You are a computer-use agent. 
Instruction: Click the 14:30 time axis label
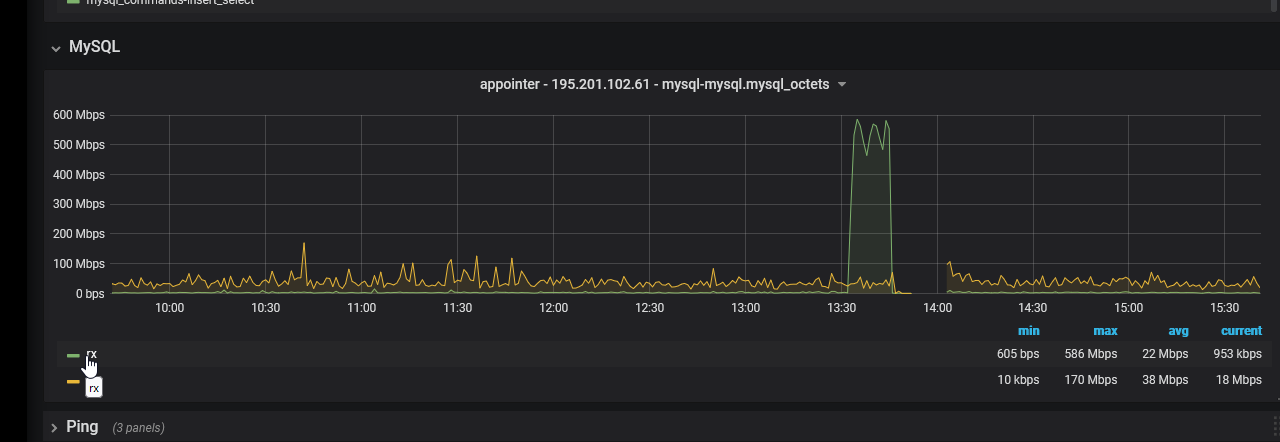pyautogui.click(x=1033, y=308)
